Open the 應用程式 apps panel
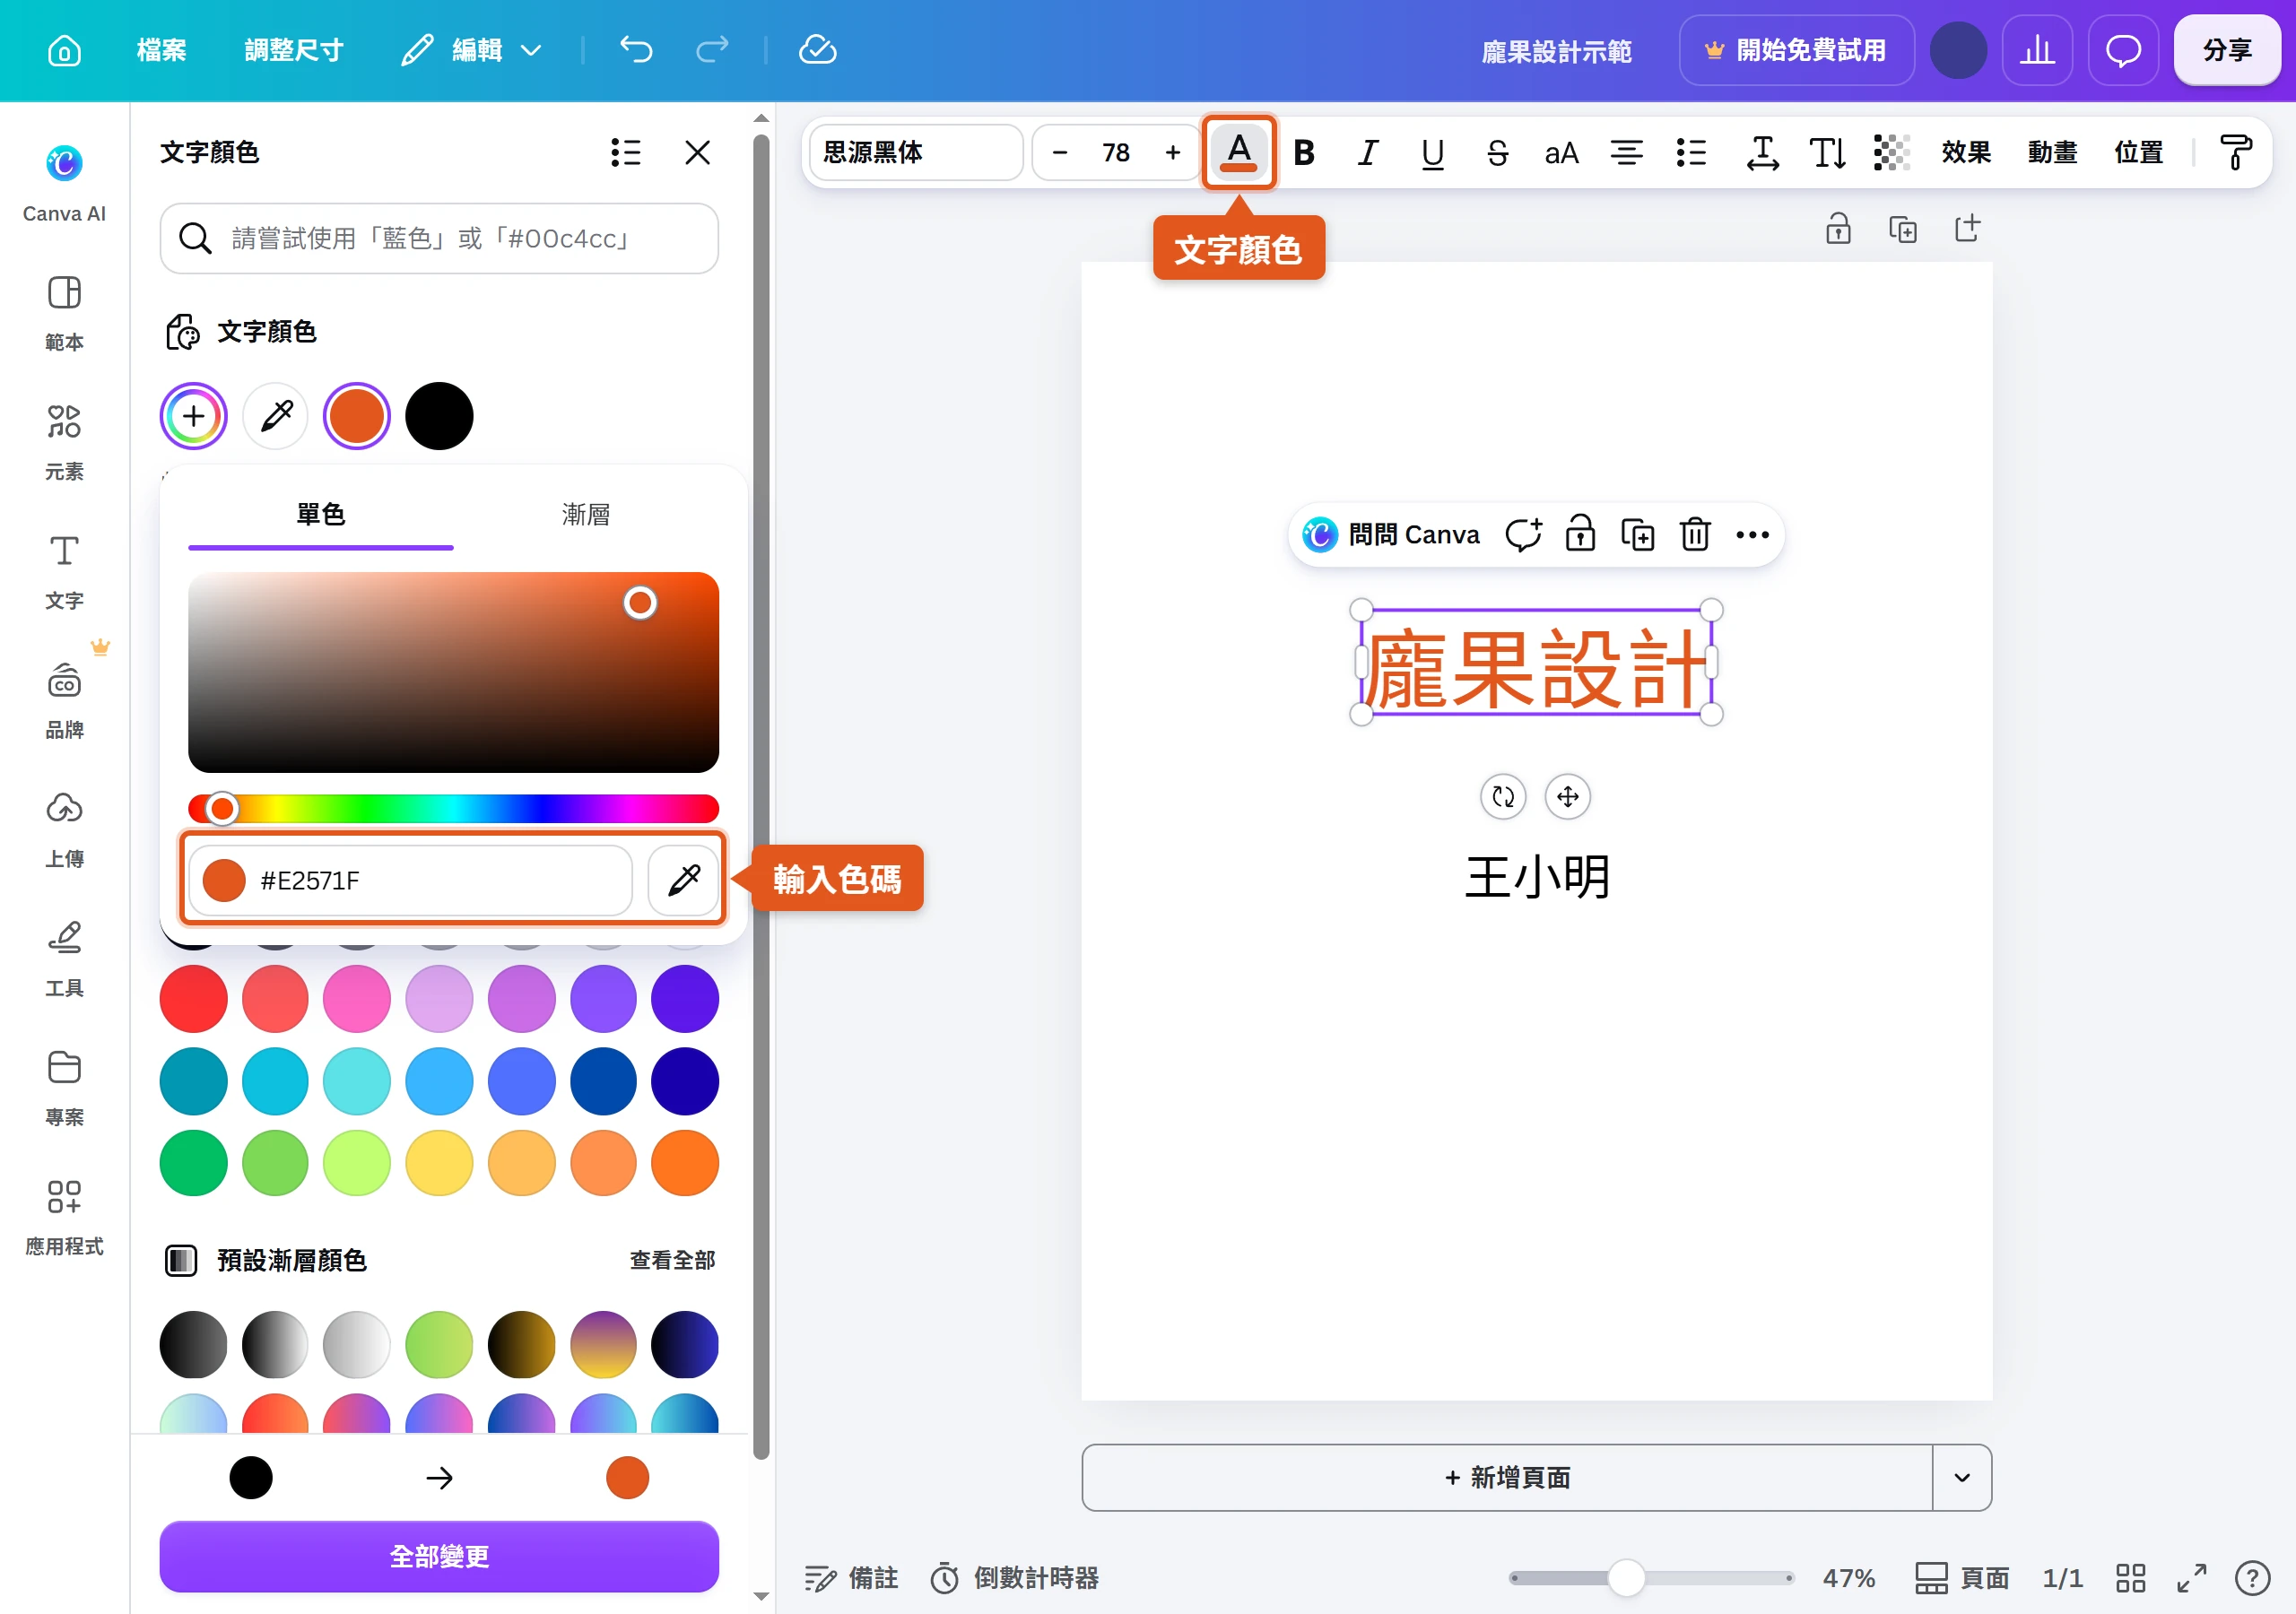The image size is (2296, 1614). tap(64, 1216)
